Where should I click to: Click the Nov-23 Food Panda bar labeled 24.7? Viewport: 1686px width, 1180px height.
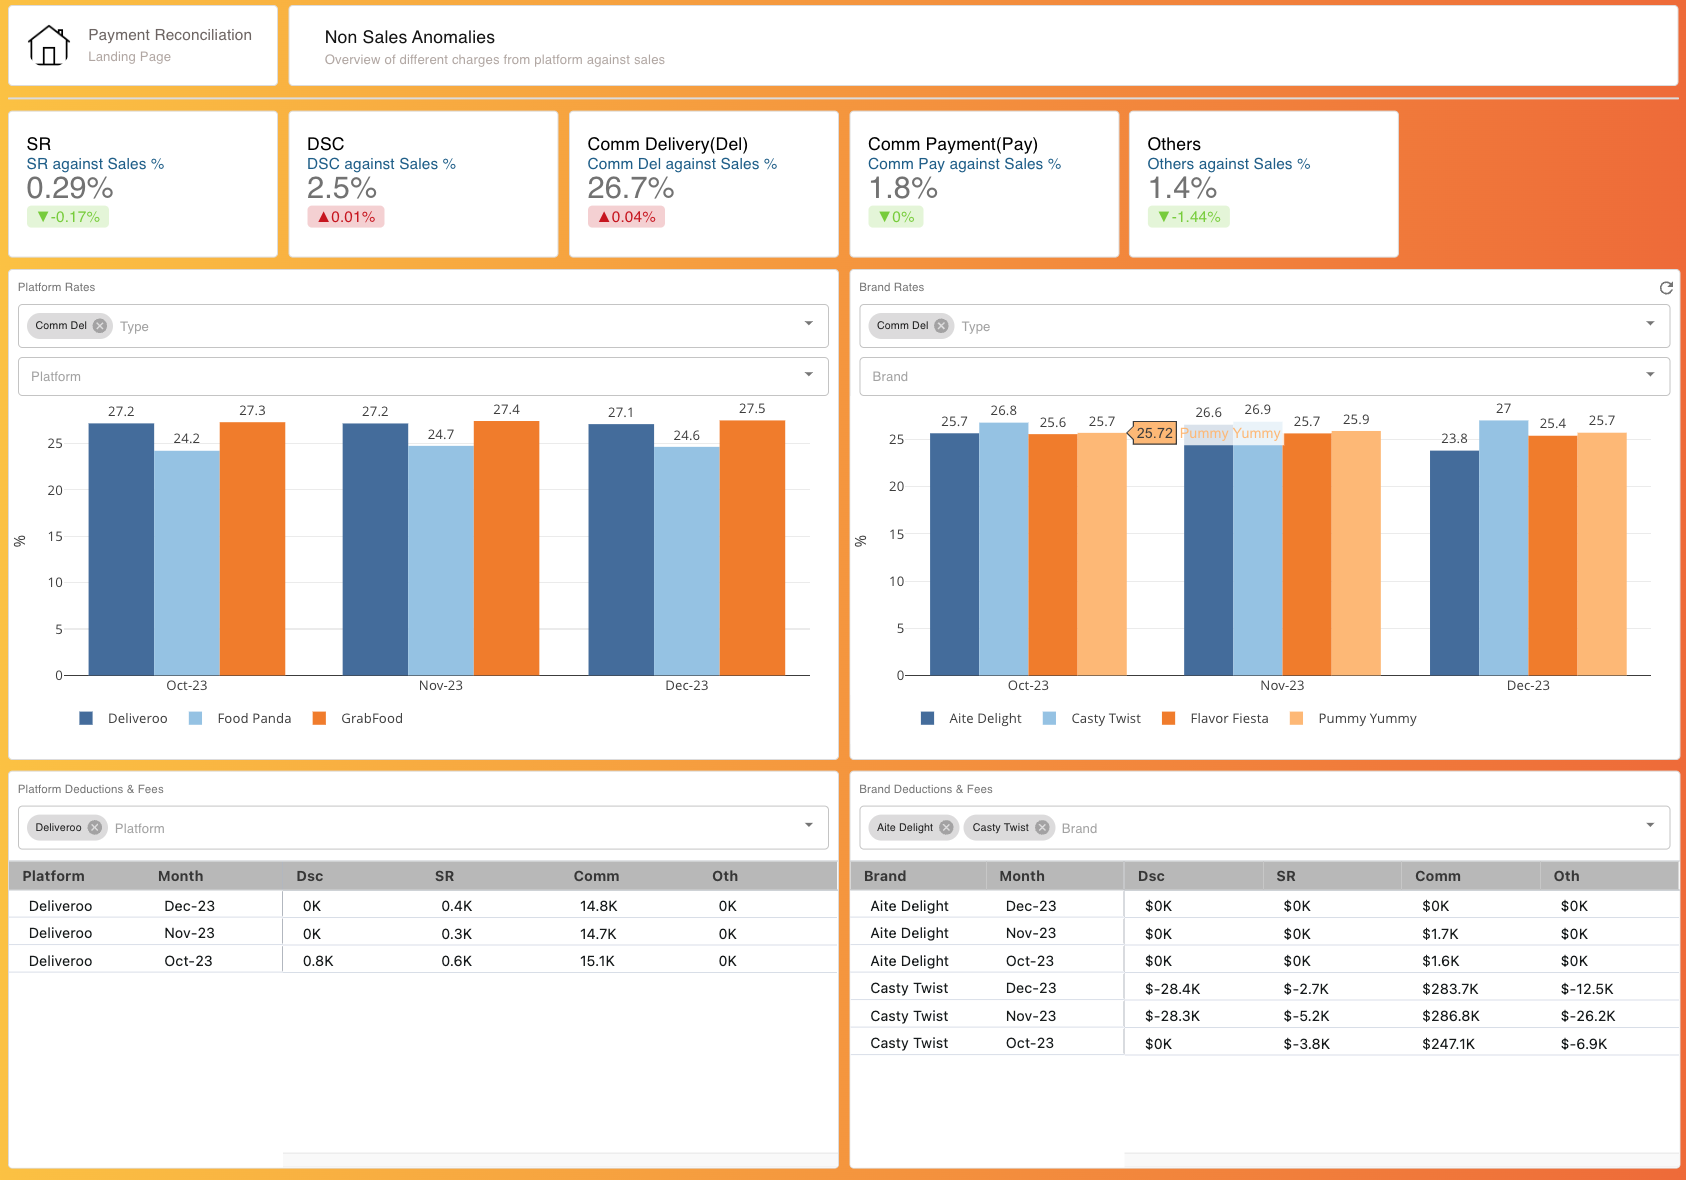[441, 561]
